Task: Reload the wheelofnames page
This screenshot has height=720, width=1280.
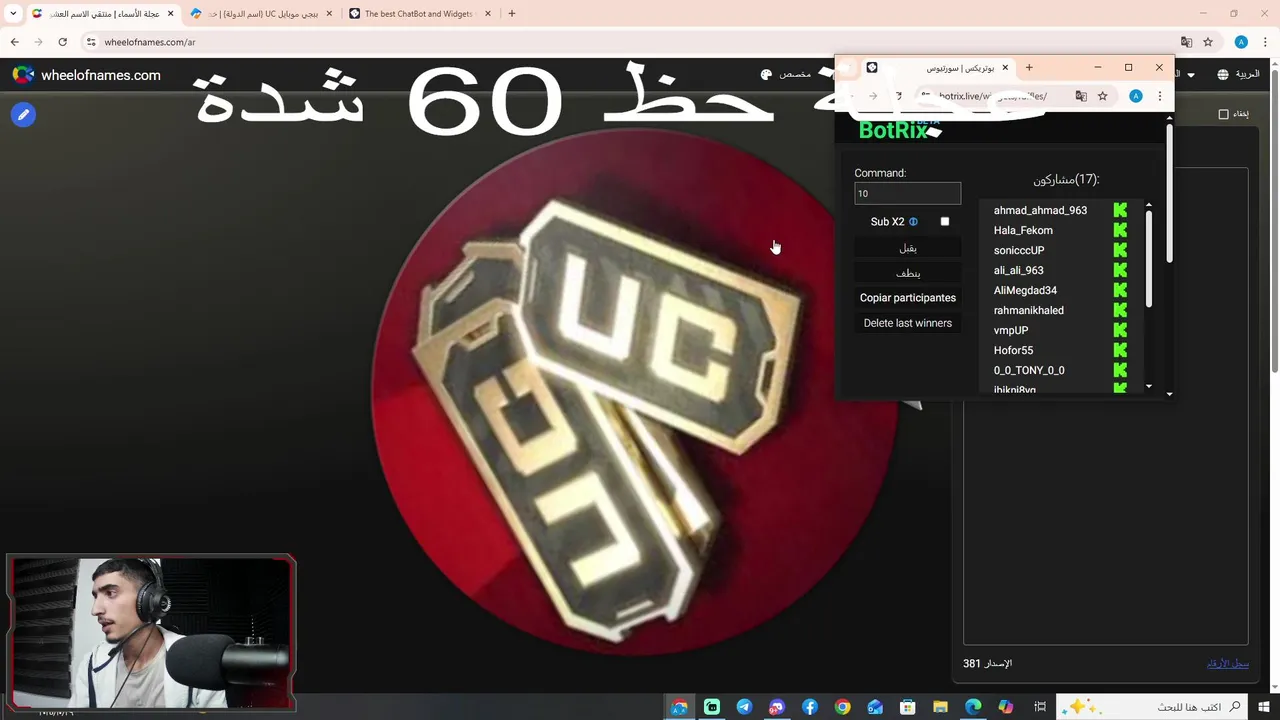Action: (62, 42)
